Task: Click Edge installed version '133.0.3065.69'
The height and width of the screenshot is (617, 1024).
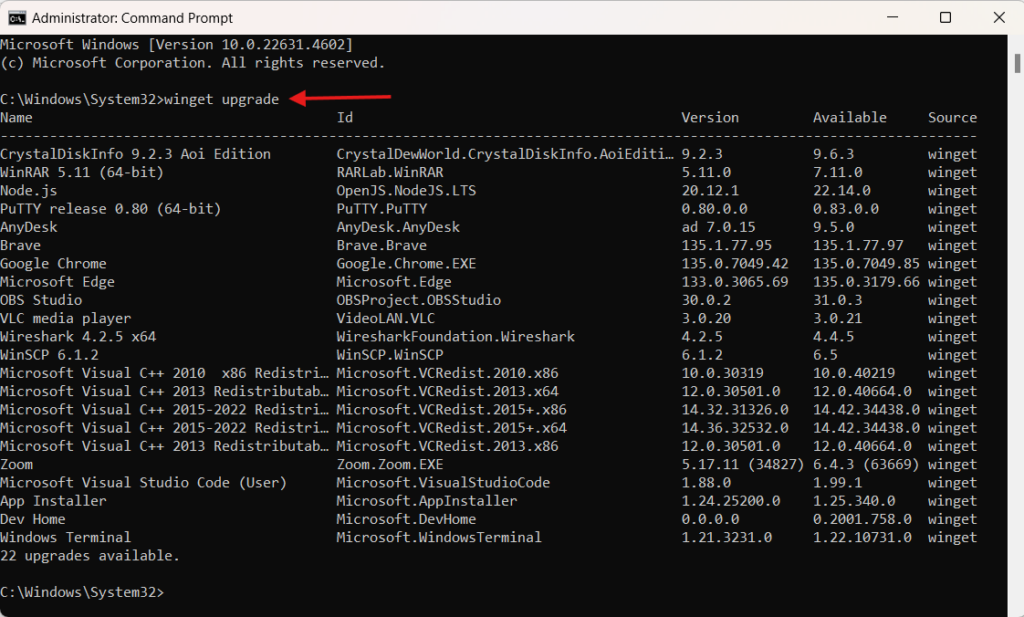Action: pyautogui.click(x=735, y=282)
